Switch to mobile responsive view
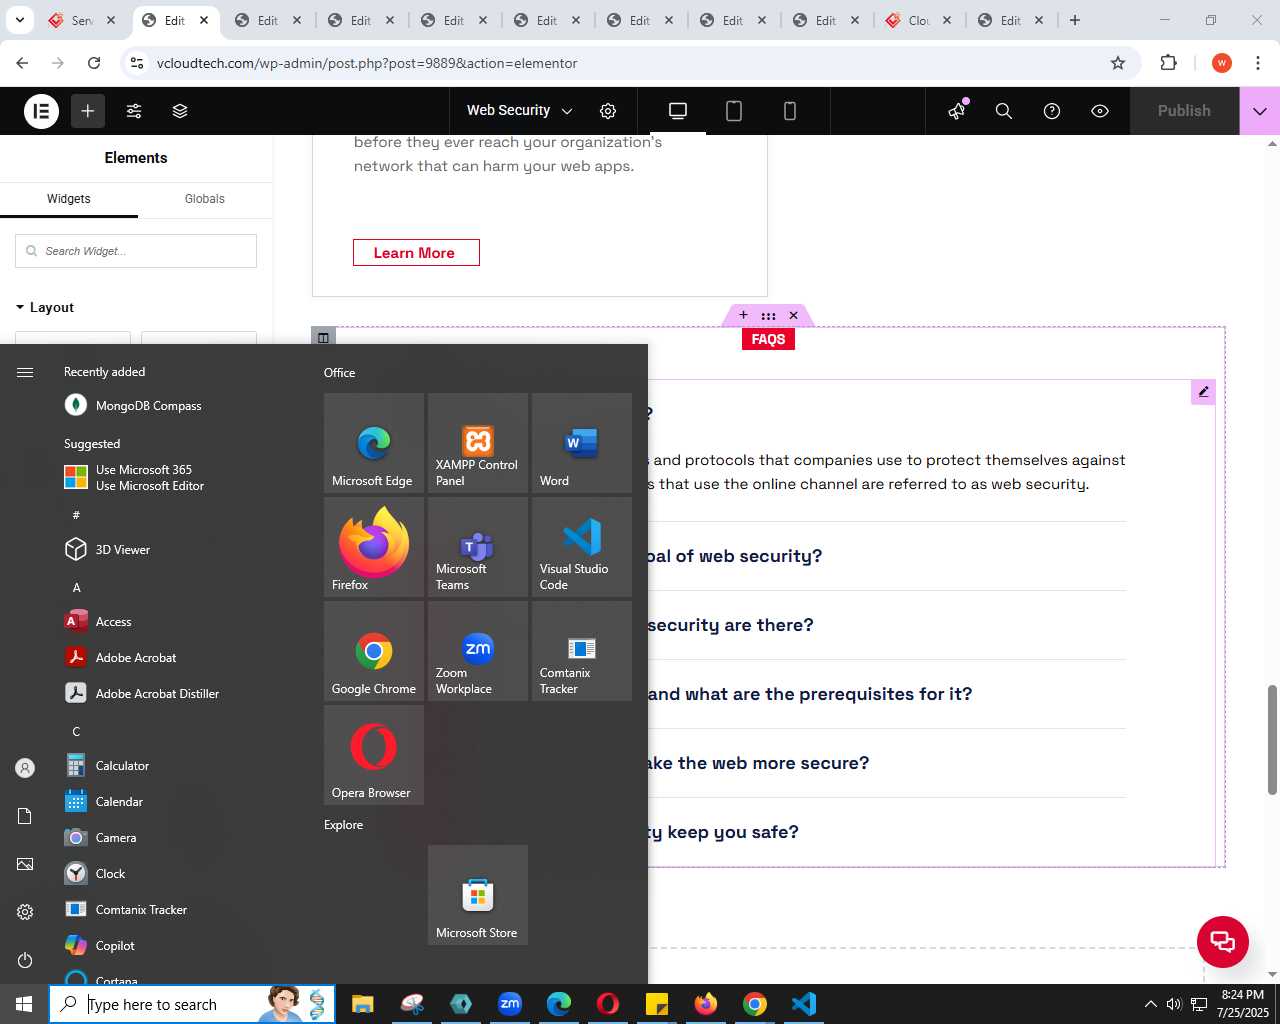1280x1024 pixels. [790, 111]
